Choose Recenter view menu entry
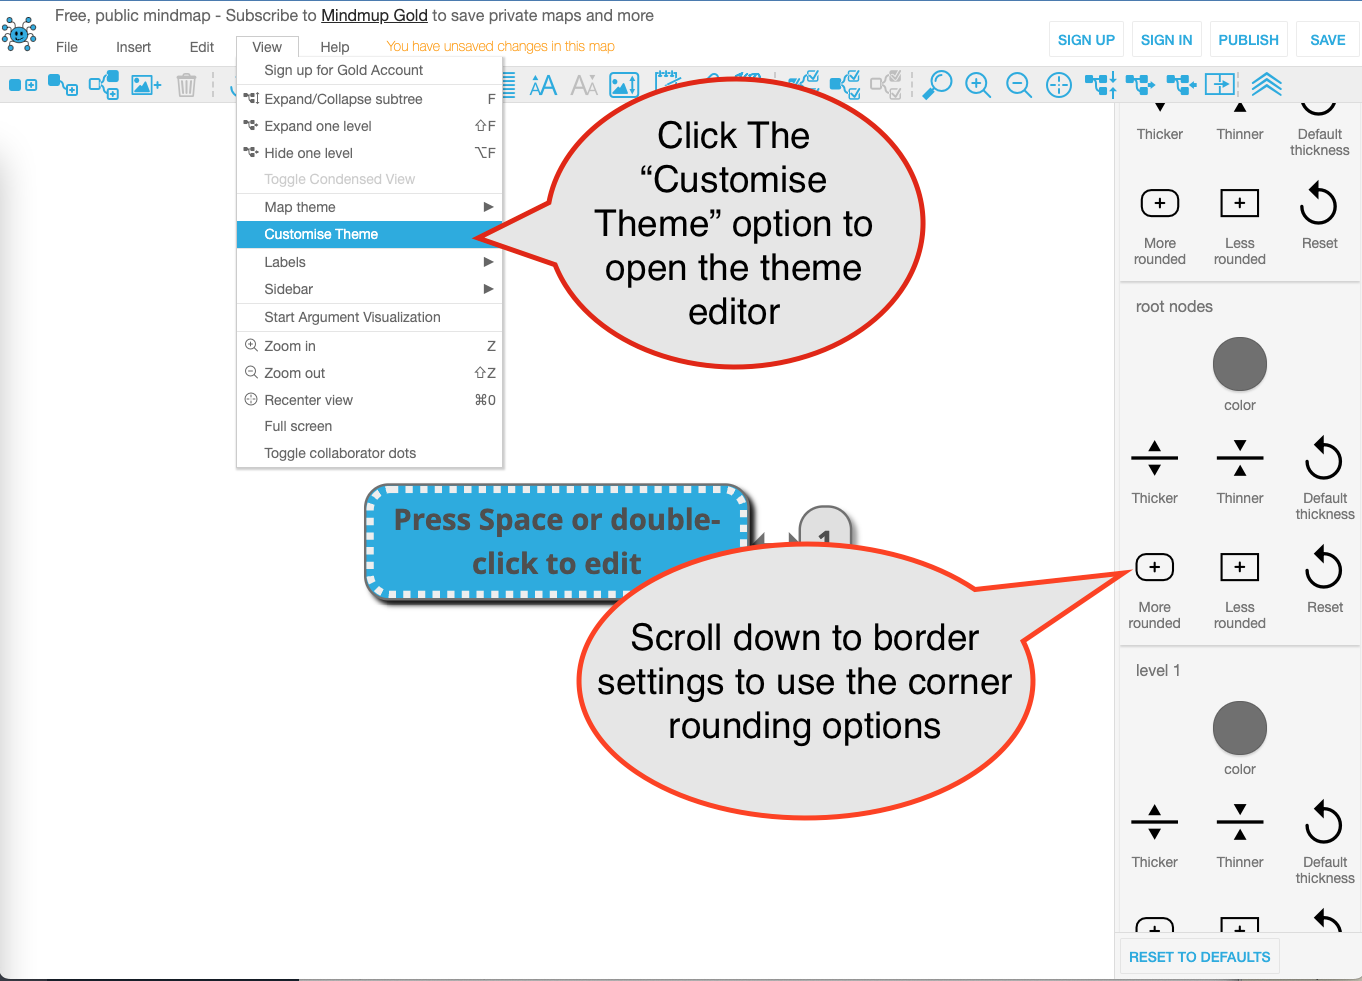This screenshot has height=981, width=1362. (x=369, y=400)
